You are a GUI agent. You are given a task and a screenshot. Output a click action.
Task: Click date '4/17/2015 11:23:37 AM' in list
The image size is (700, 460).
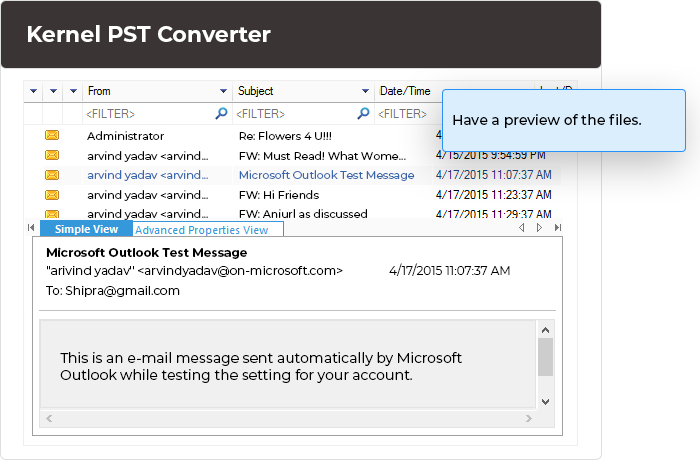pos(493,195)
